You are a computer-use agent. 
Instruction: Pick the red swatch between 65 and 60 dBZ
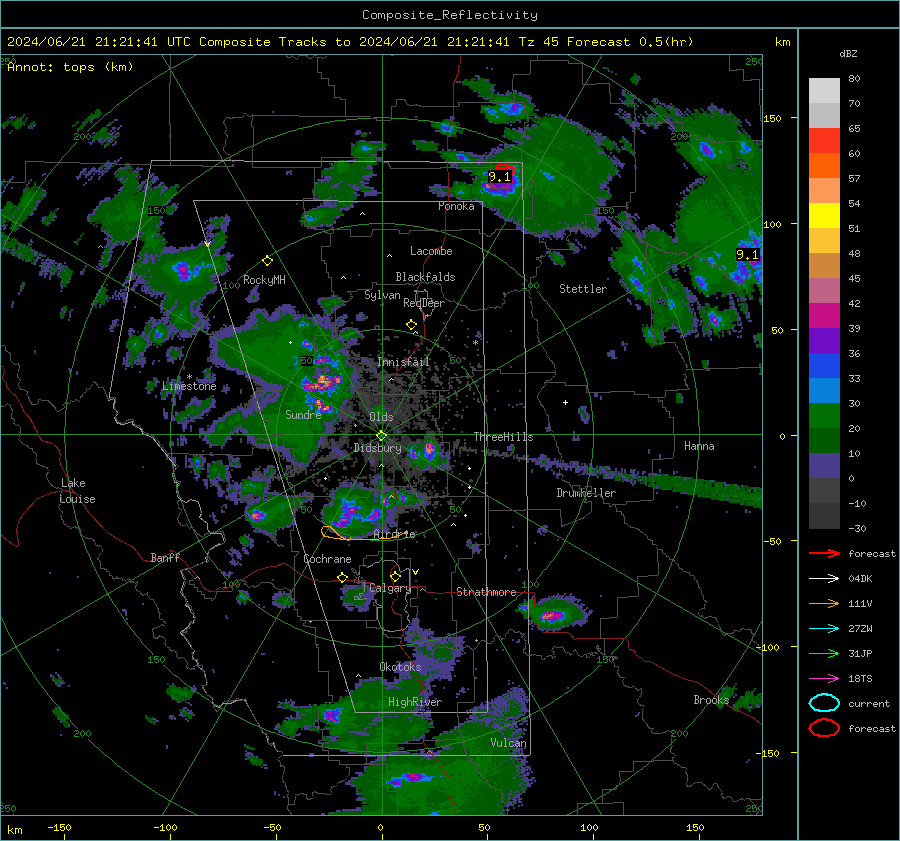coord(824,141)
